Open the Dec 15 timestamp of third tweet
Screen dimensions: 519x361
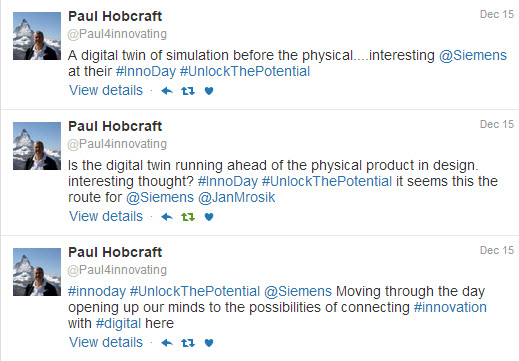coord(497,250)
